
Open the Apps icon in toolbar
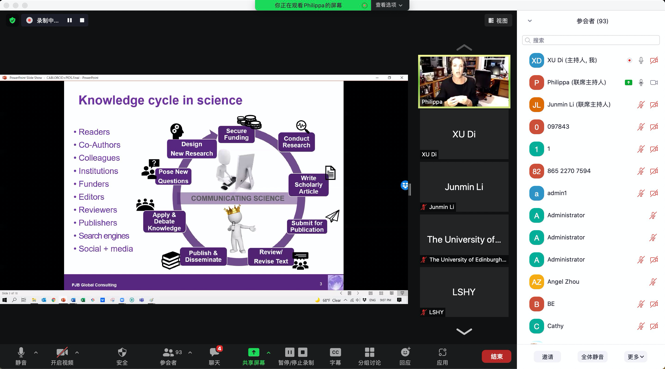(x=442, y=352)
